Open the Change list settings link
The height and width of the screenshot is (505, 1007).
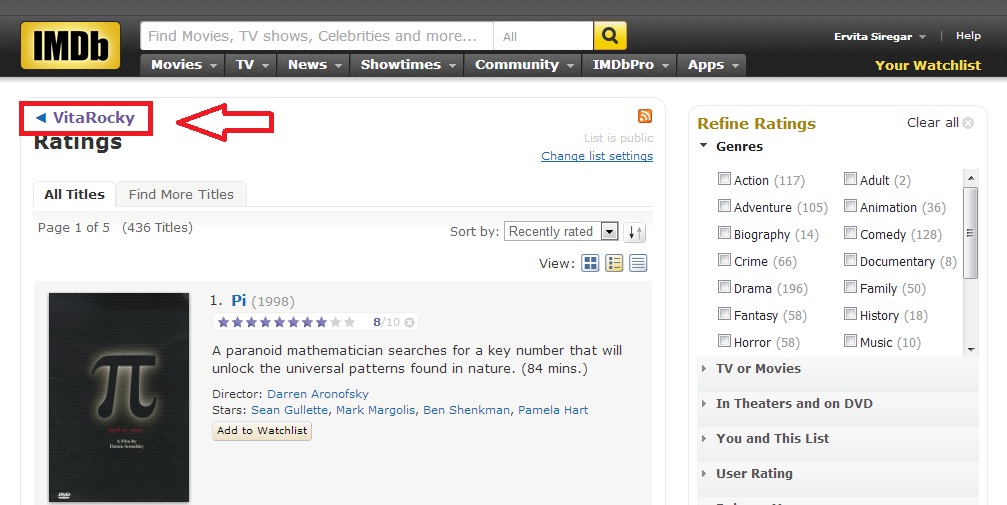coord(596,156)
